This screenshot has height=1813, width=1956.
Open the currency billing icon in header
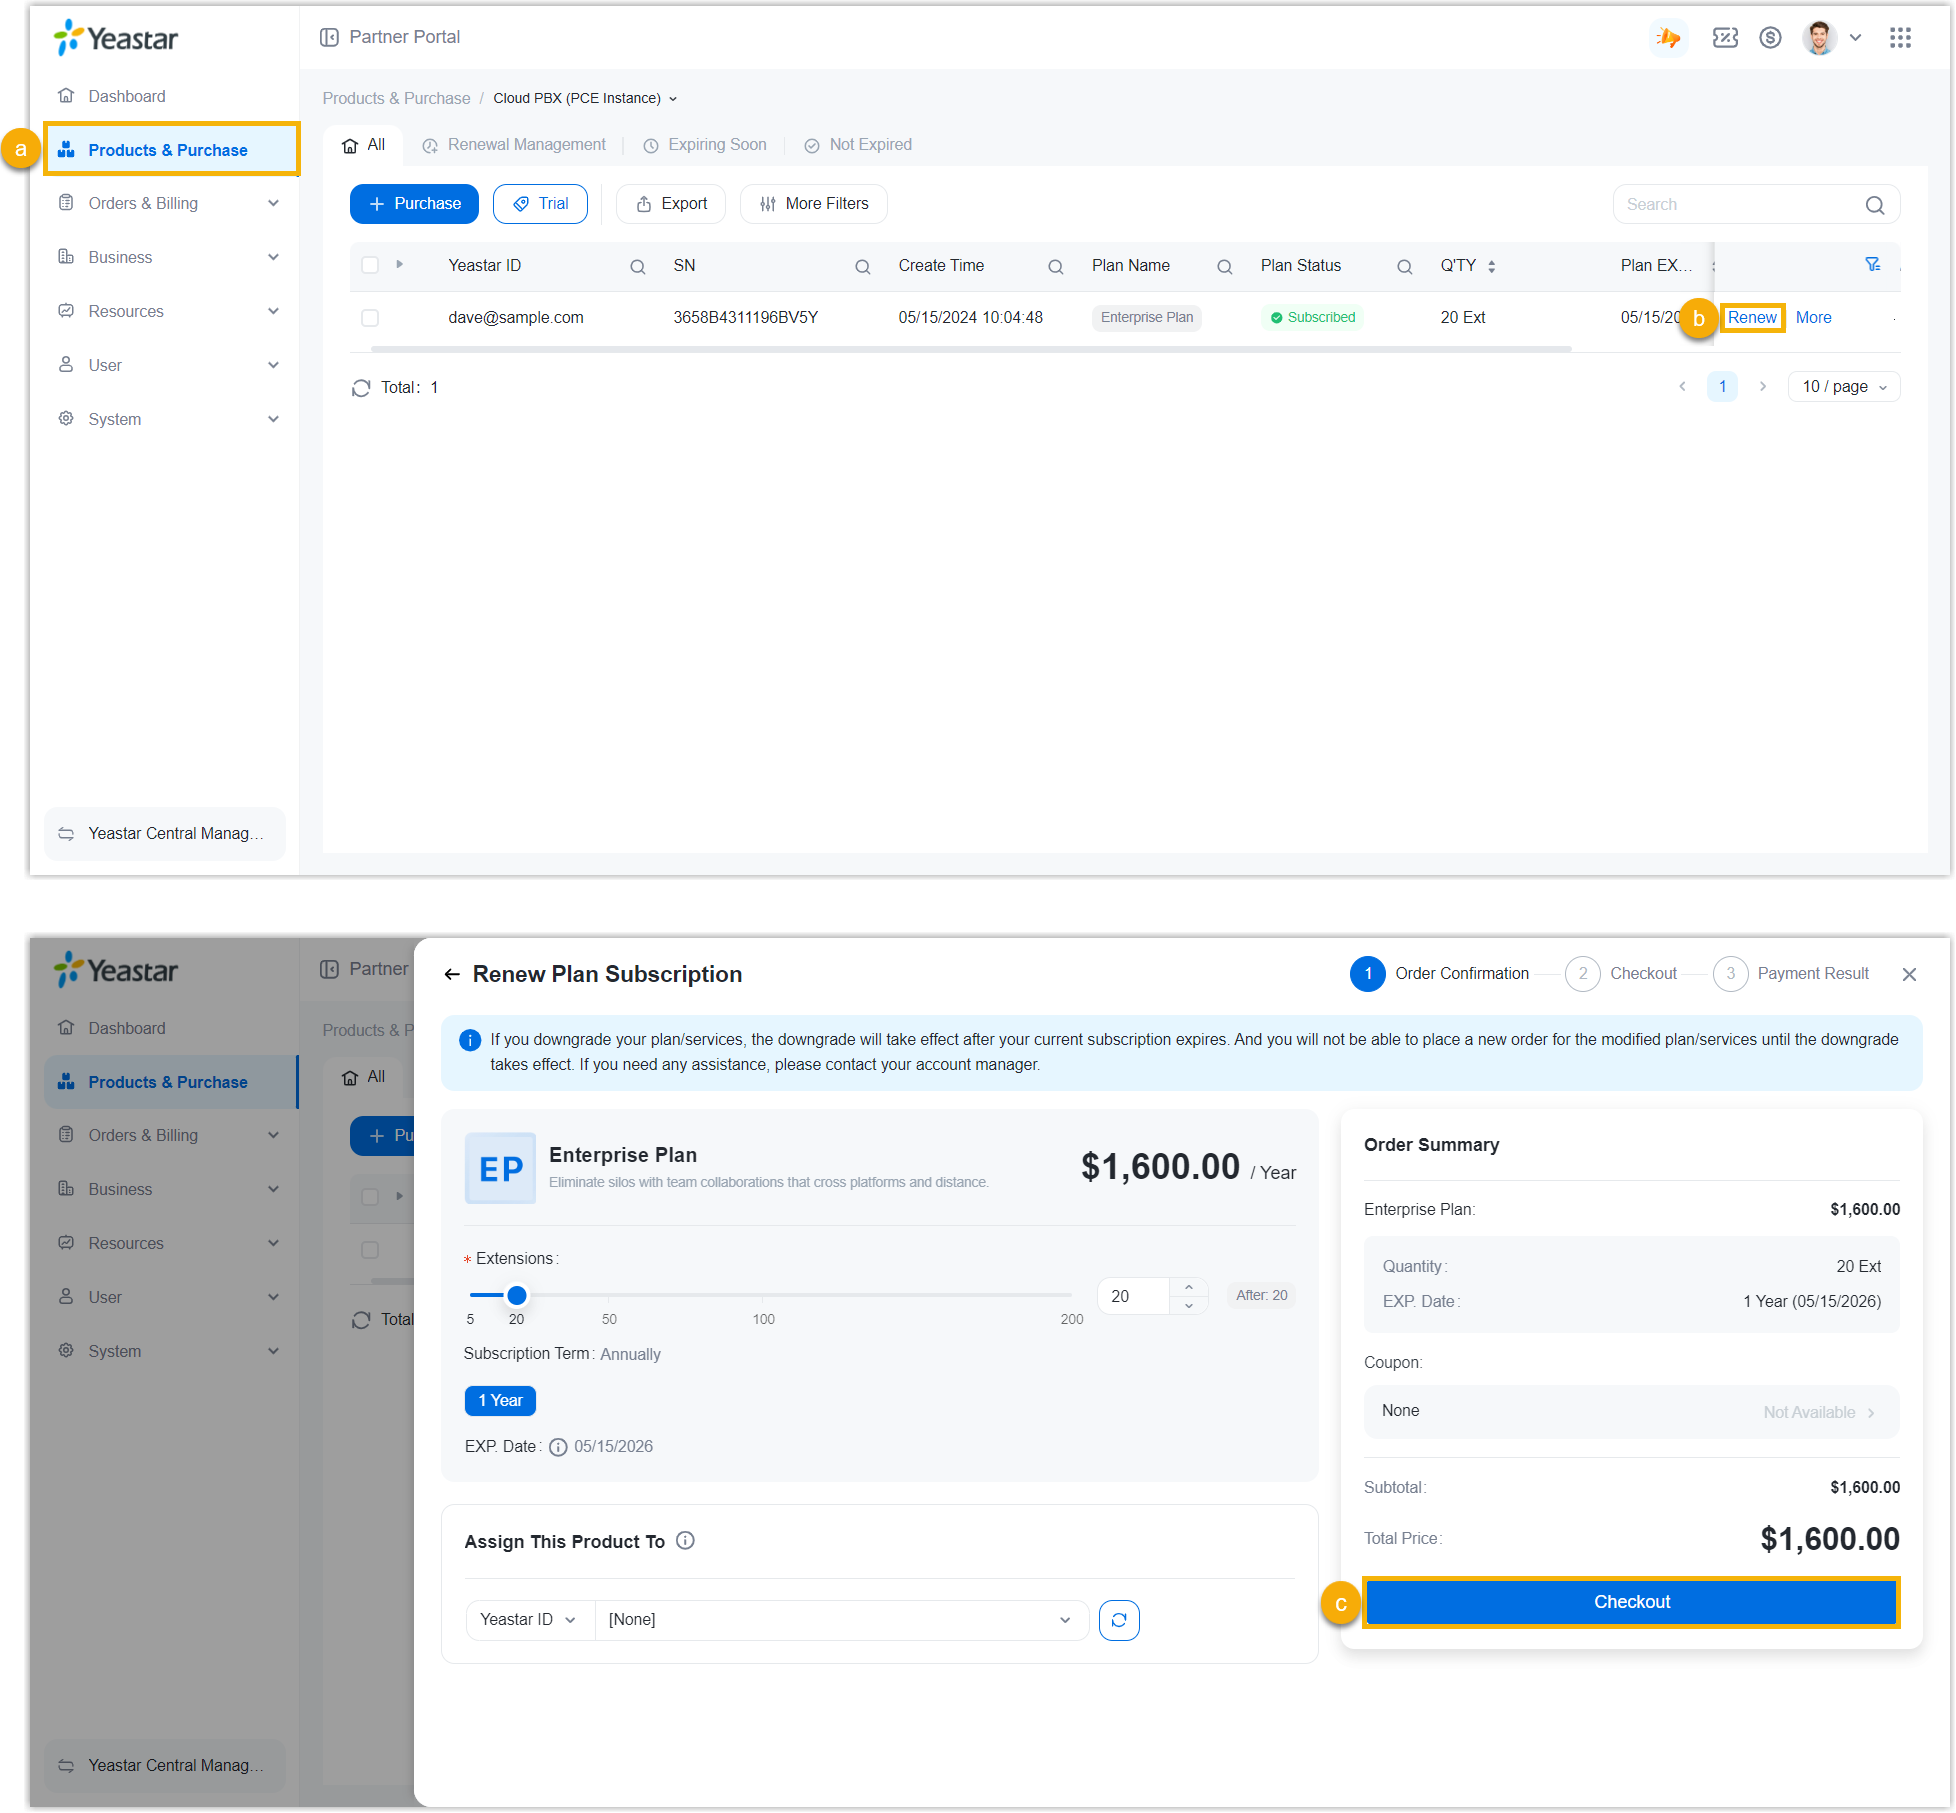coord(1770,38)
